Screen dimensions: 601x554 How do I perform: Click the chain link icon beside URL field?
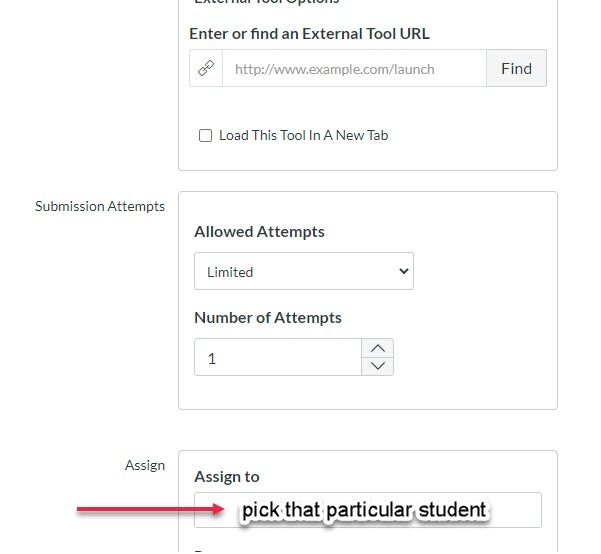[205, 69]
